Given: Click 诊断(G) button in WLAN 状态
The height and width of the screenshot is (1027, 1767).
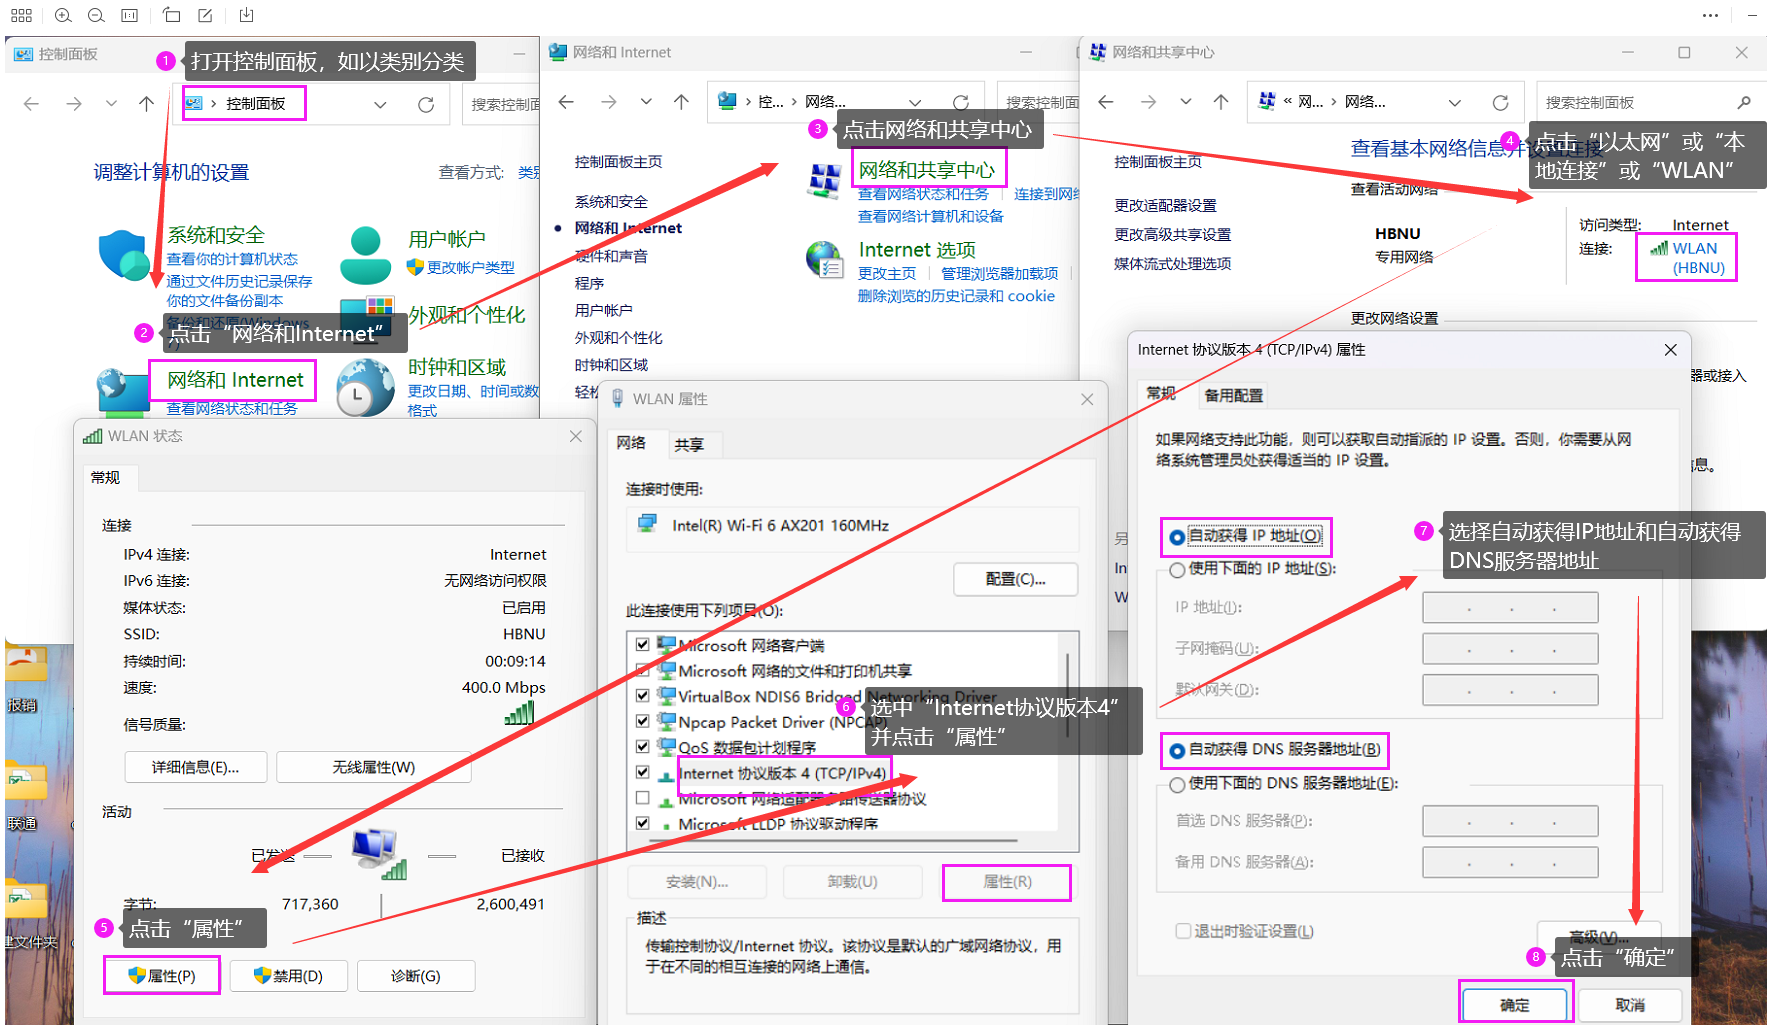Looking at the screenshot, I should [x=416, y=975].
